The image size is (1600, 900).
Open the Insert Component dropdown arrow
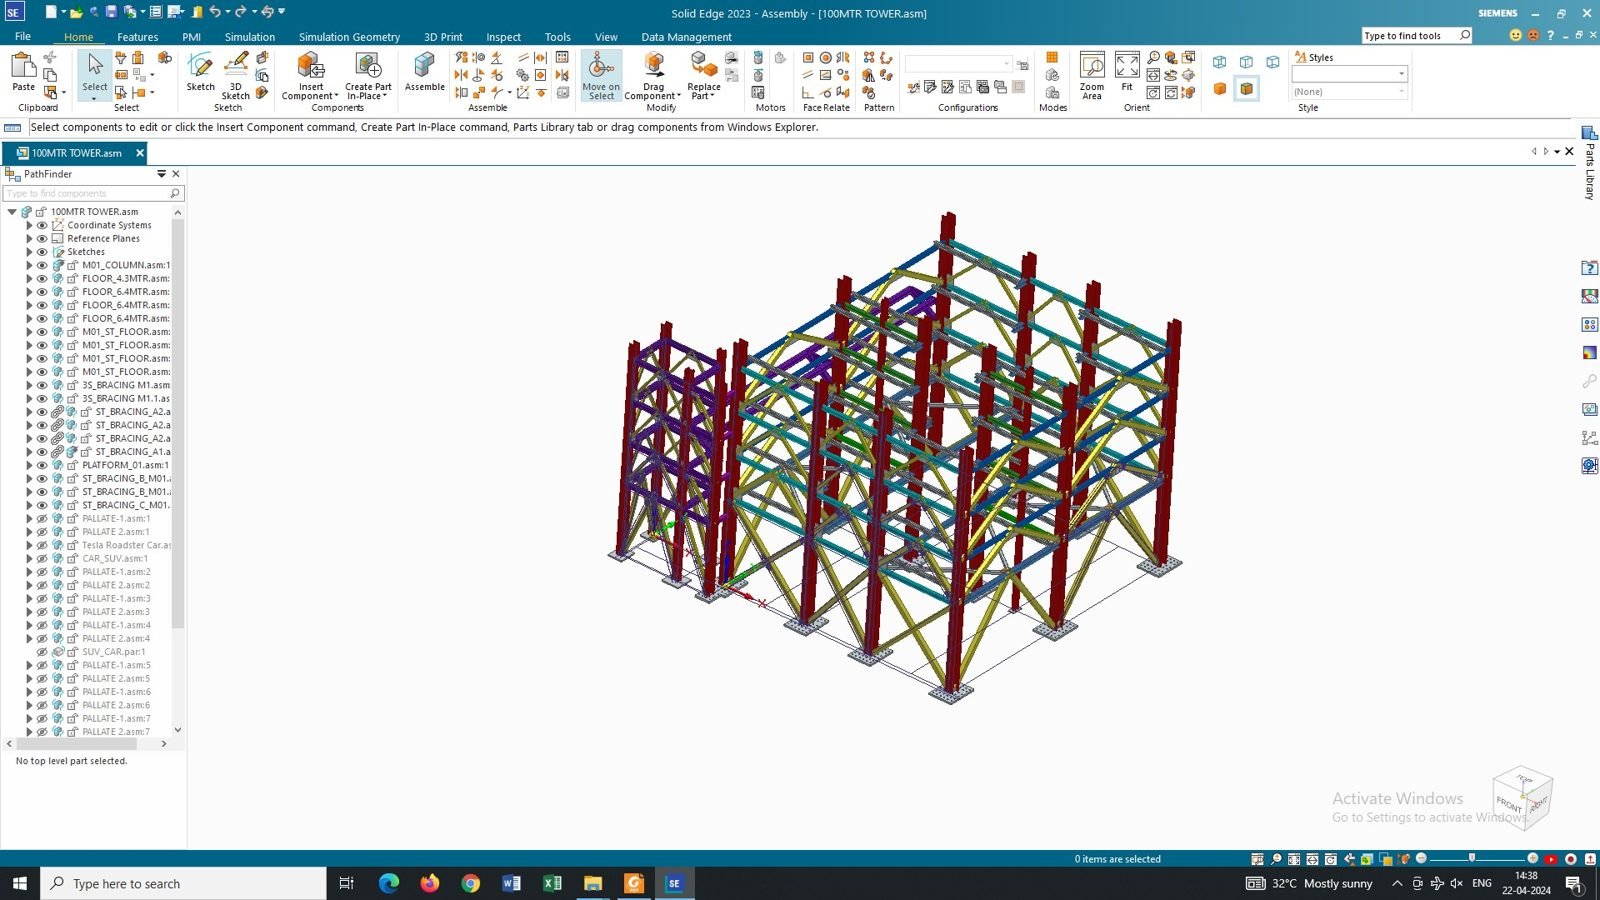tap(337, 96)
